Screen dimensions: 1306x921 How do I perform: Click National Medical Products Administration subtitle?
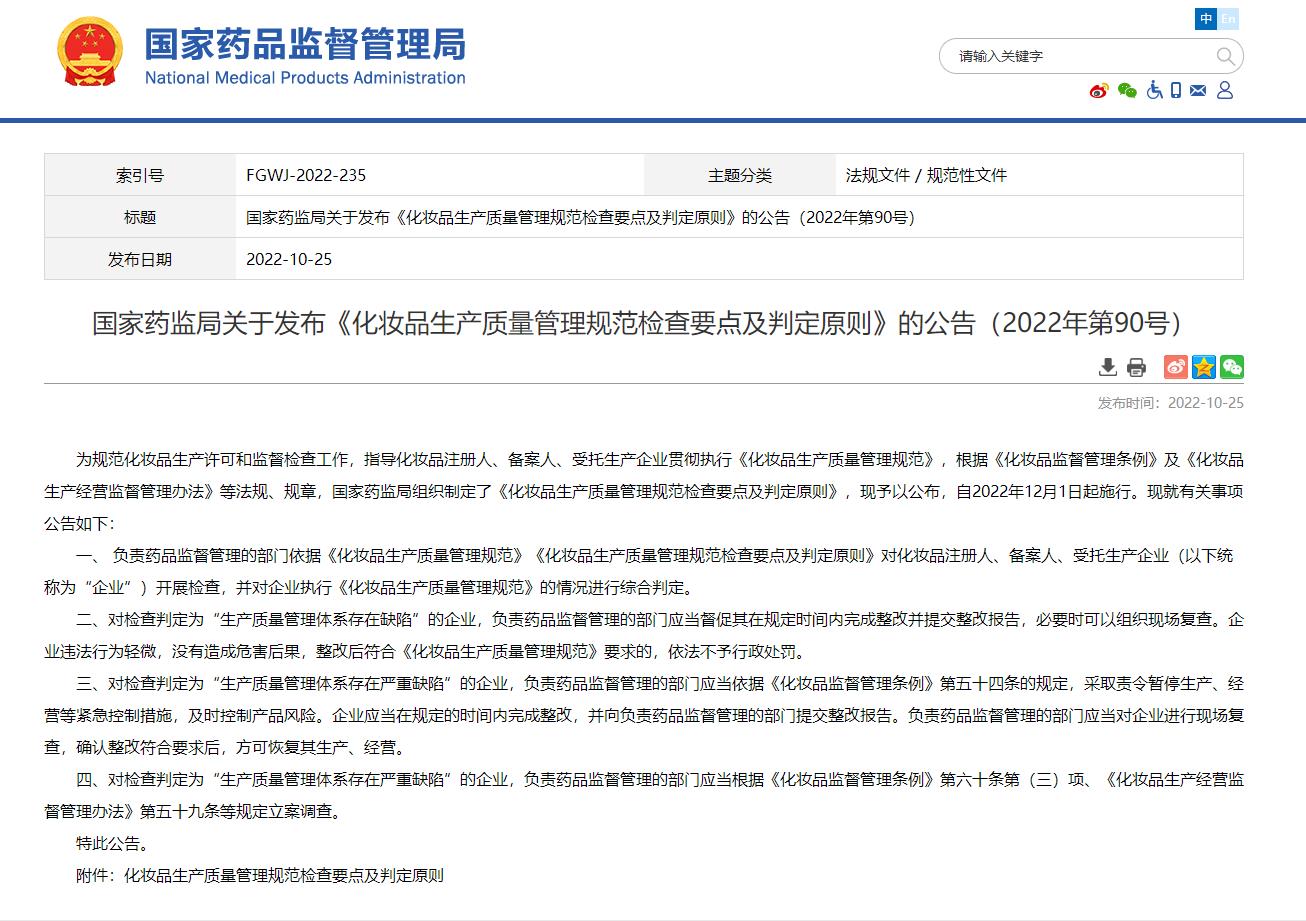pos(305,78)
